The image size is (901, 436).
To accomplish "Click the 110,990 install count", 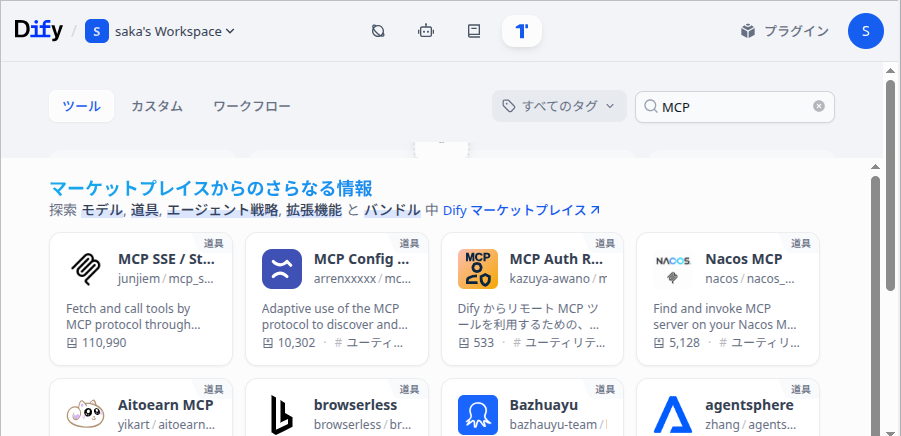I will [x=104, y=343].
